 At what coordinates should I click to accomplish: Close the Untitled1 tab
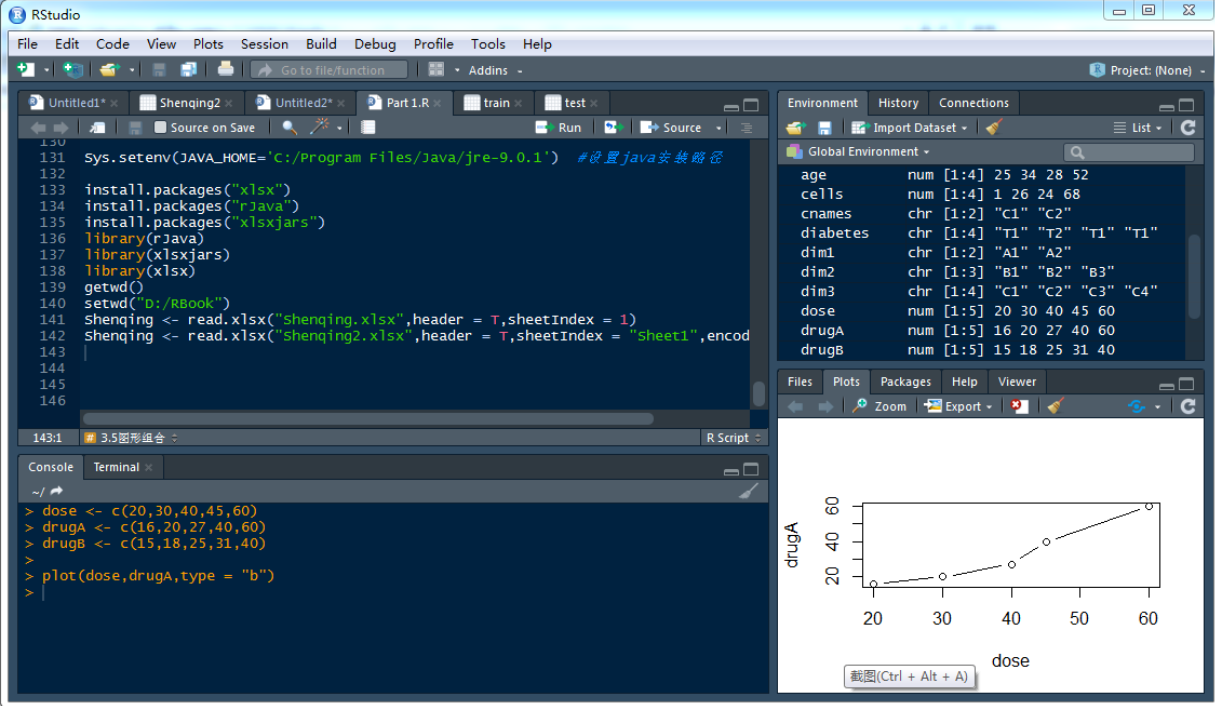pos(114,103)
